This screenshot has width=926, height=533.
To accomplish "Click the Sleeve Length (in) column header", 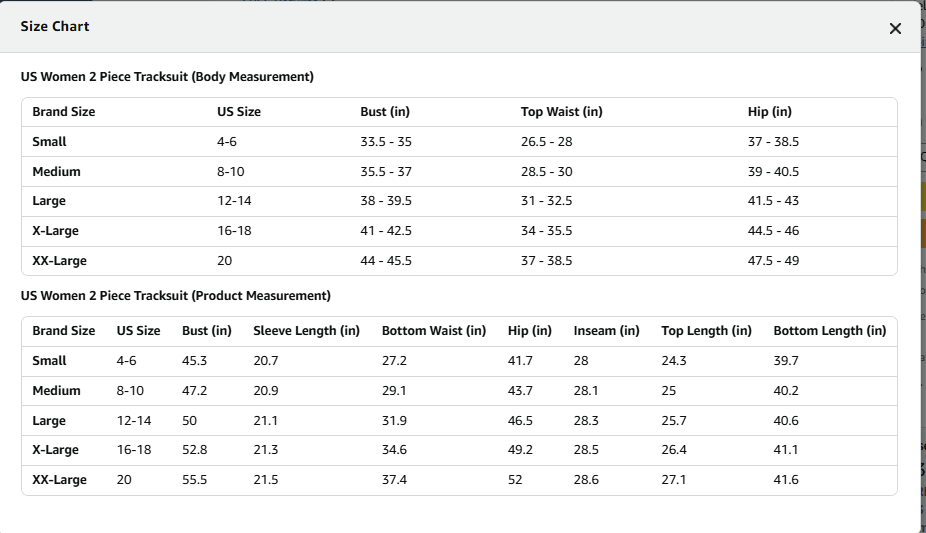I will [307, 331].
